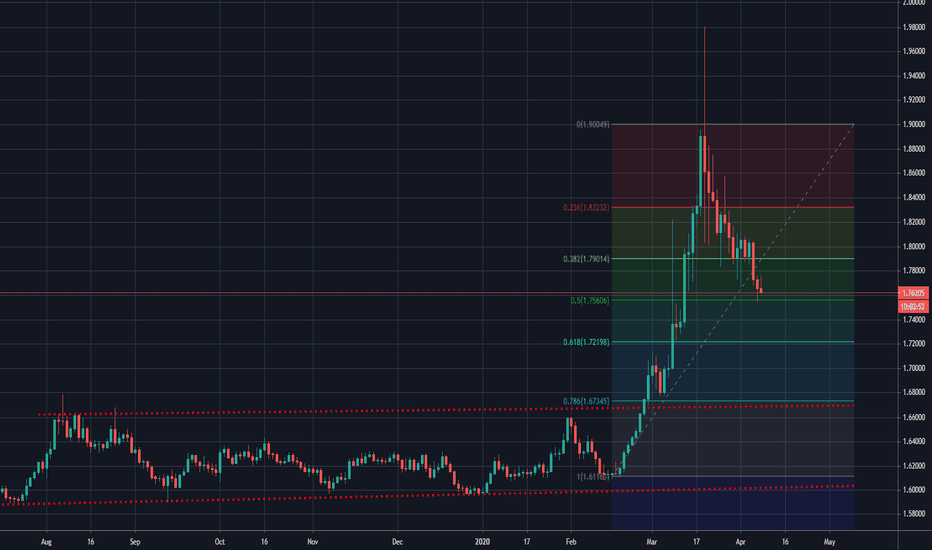Select 1.74000 on the price axis
Viewport: 932px width, 550px height.
(x=914, y=319)
